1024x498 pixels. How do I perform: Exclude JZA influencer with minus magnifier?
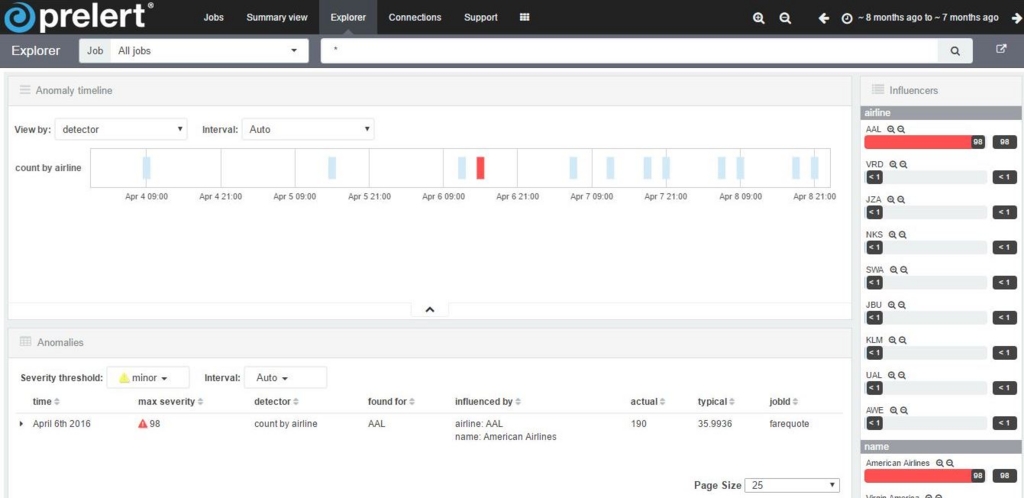(x=902, y=200)
